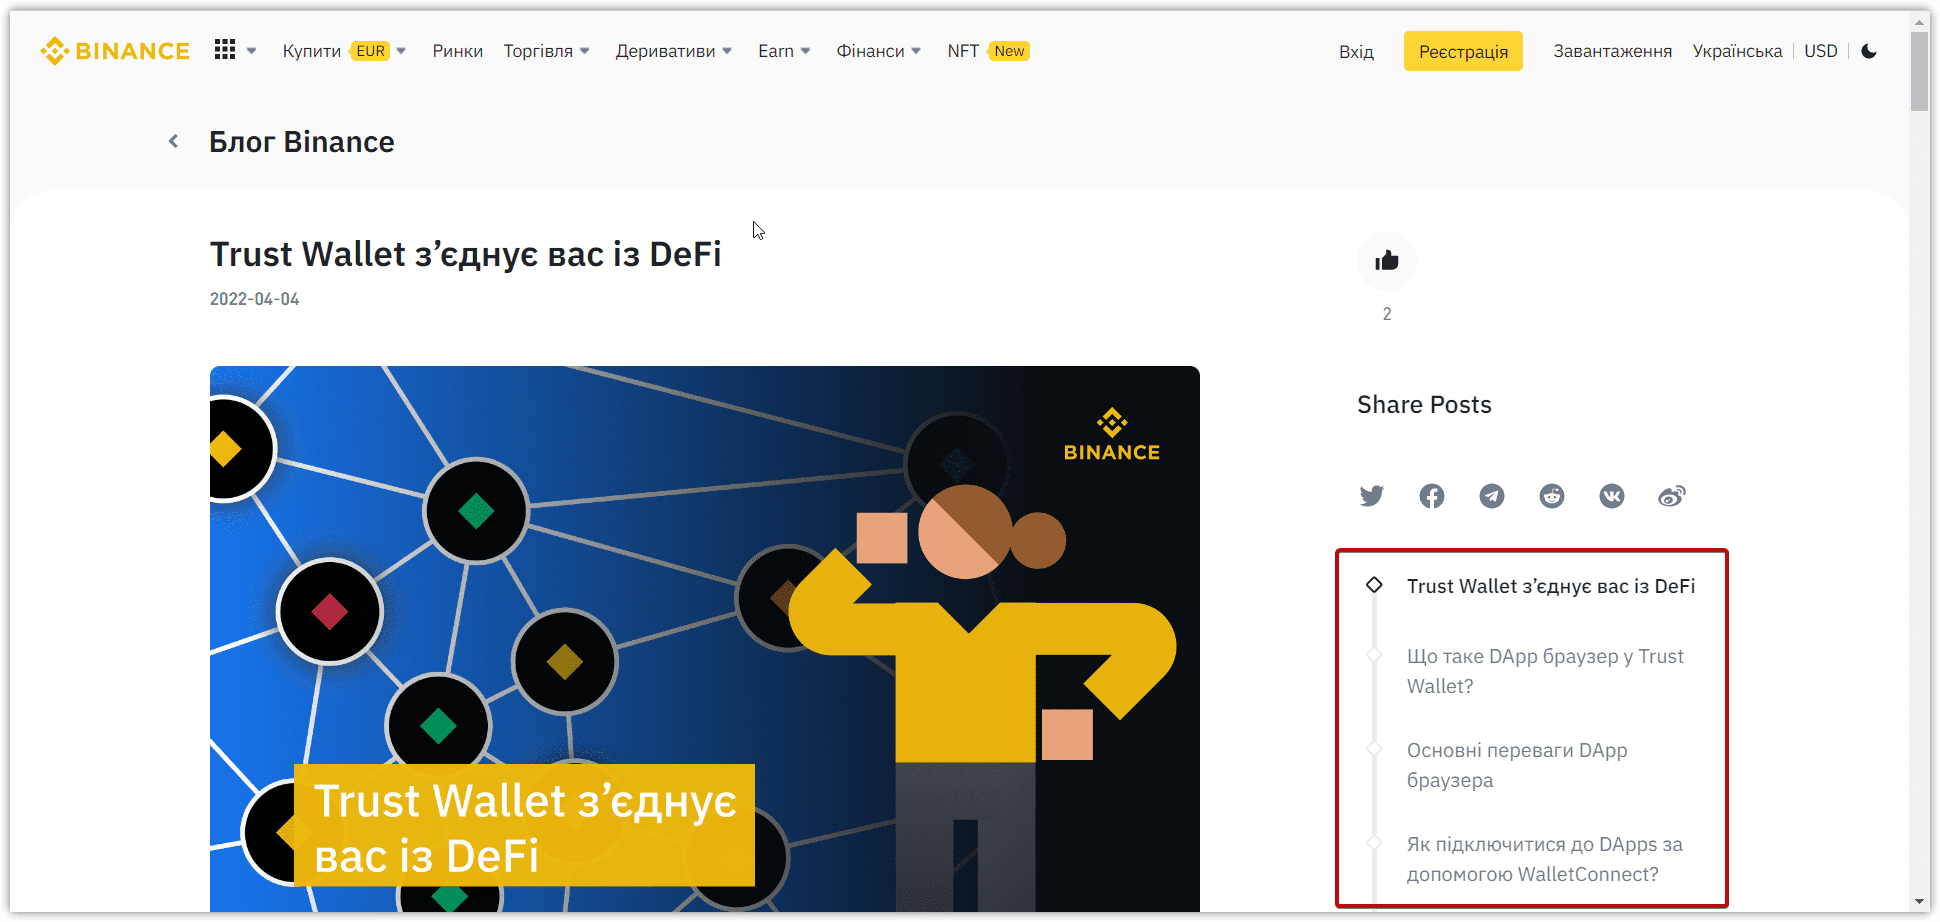Click the article banner image
Image resolution: width=1940 pixels, height=922 pixels.
pos(705,639)
